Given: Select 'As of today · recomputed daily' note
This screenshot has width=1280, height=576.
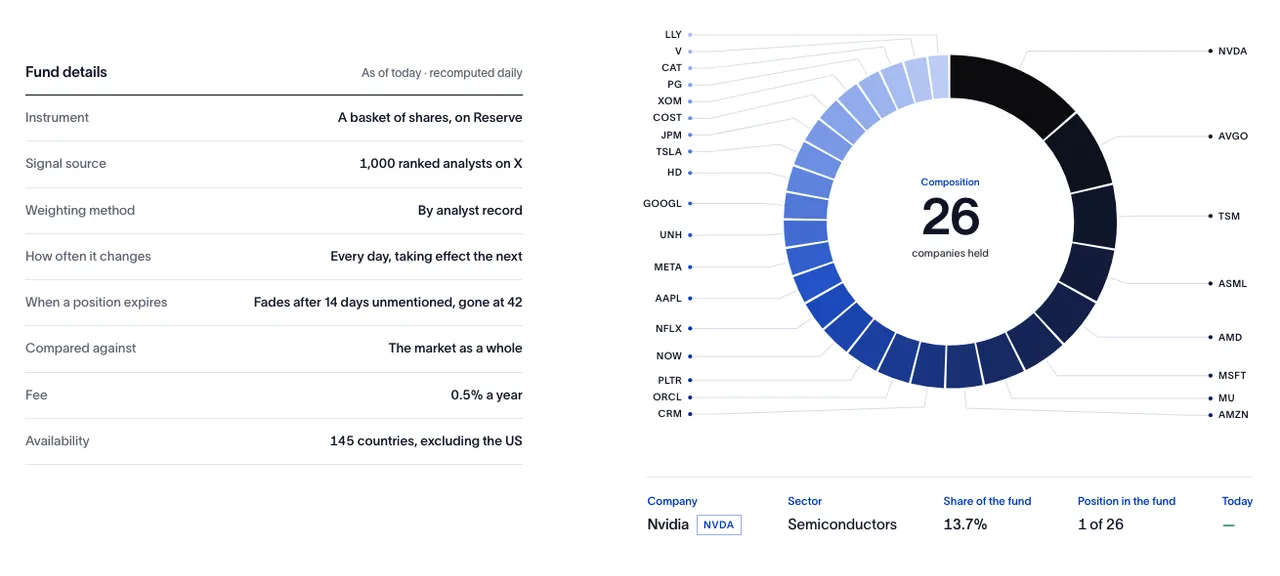Looking at the screenshot, I should tap(442, 73).
